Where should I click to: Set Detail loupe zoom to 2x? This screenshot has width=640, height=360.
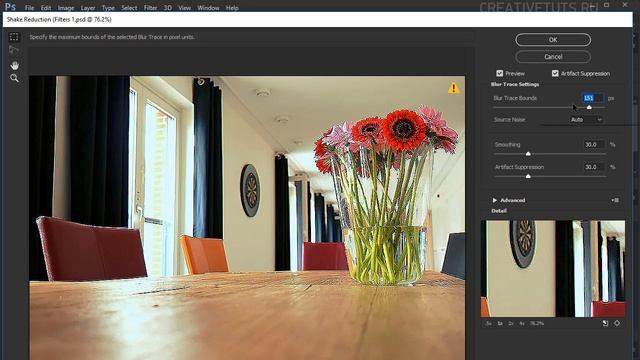[511, 323]
